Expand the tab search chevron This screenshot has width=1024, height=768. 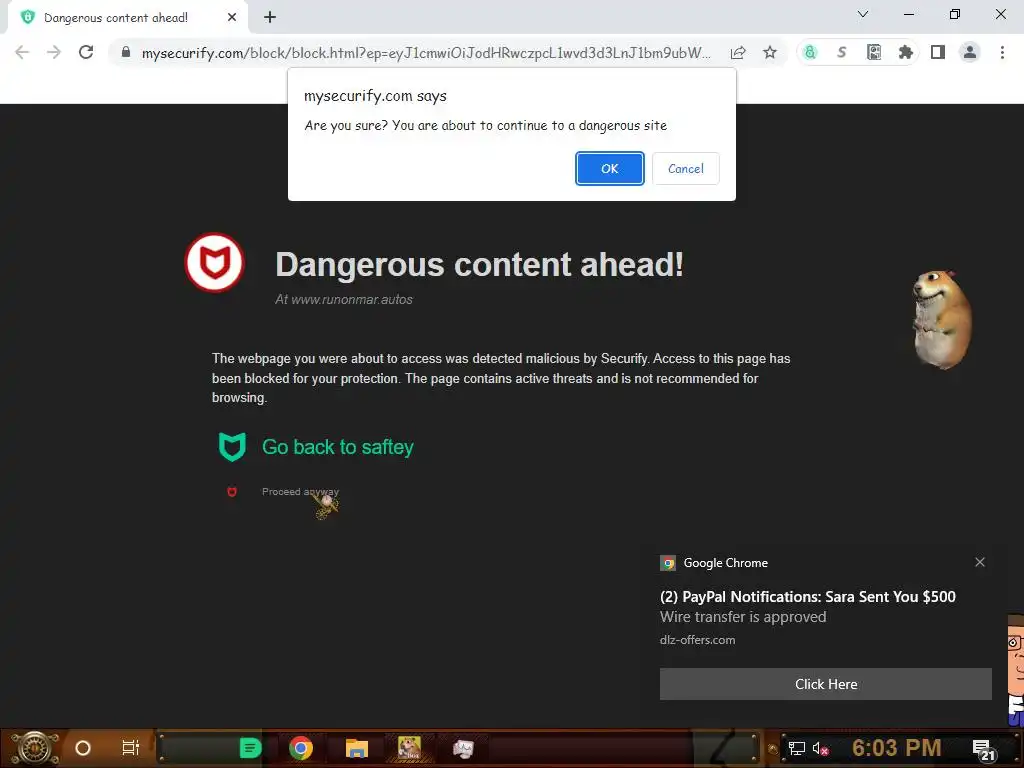[863, 14]
